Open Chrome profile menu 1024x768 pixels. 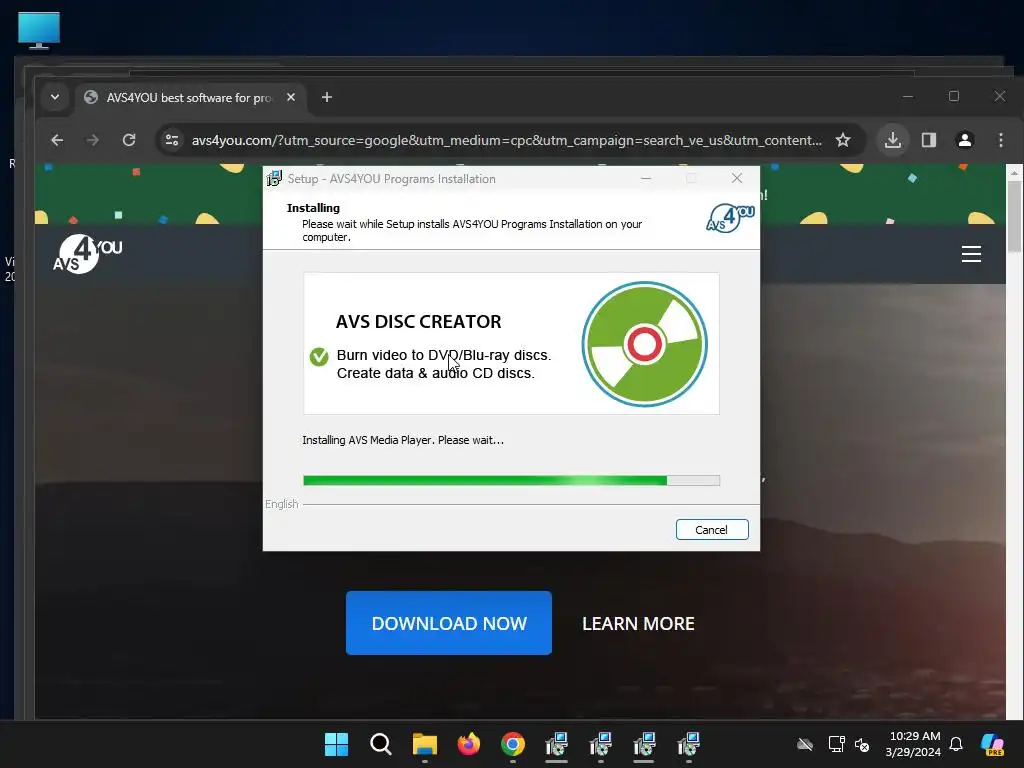tap(965, 140)
